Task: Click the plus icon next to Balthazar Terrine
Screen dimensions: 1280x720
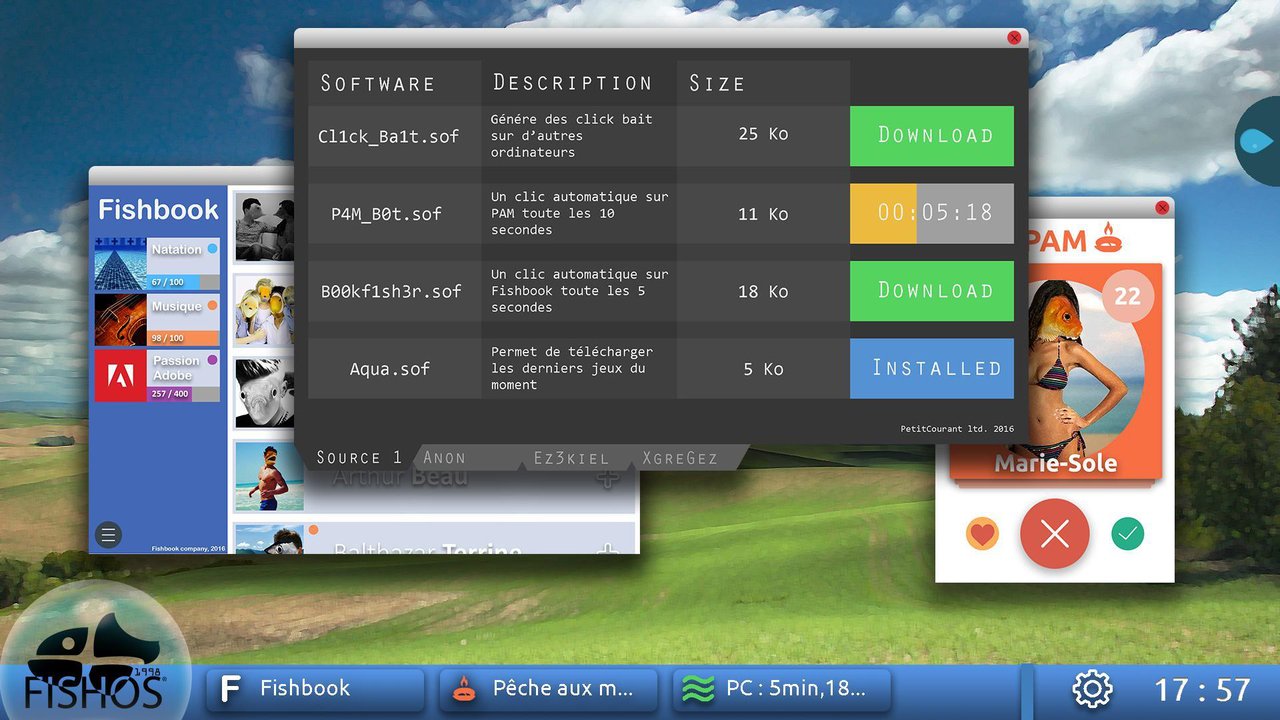Action: point(607,549)
